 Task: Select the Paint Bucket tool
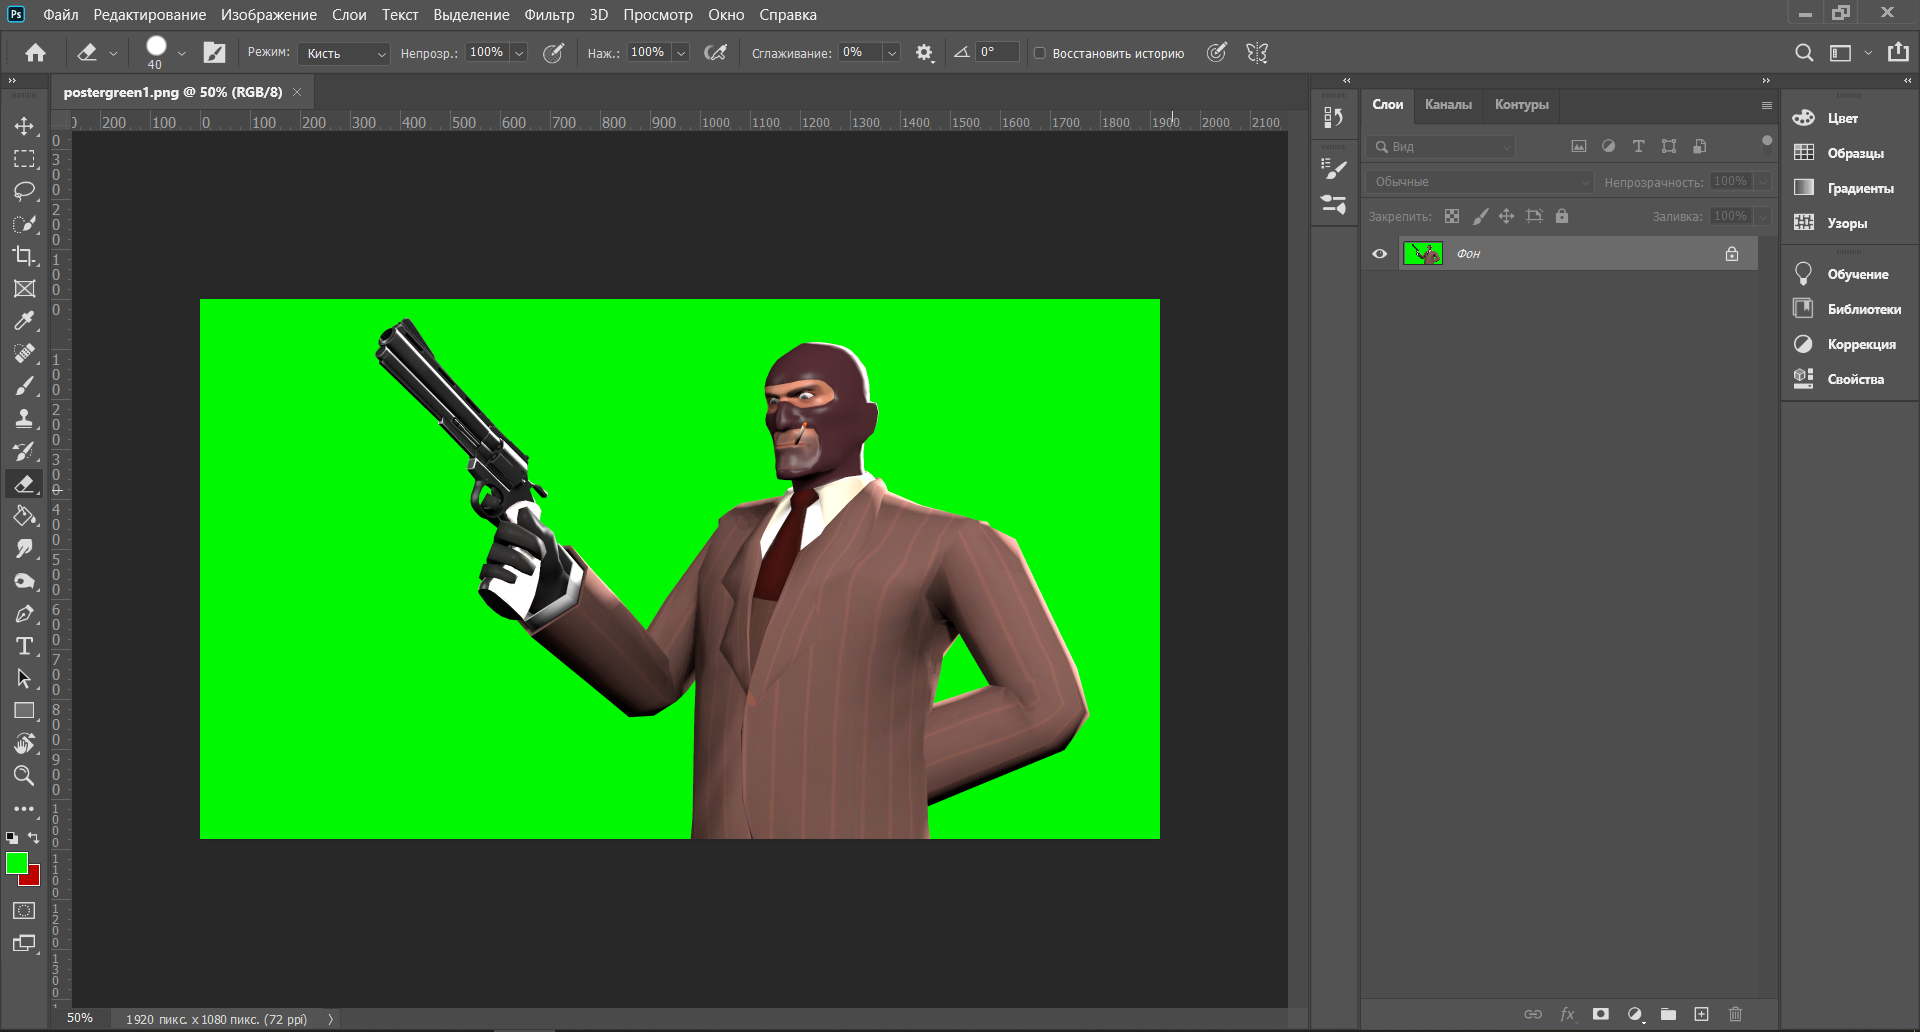pos(24,516)
